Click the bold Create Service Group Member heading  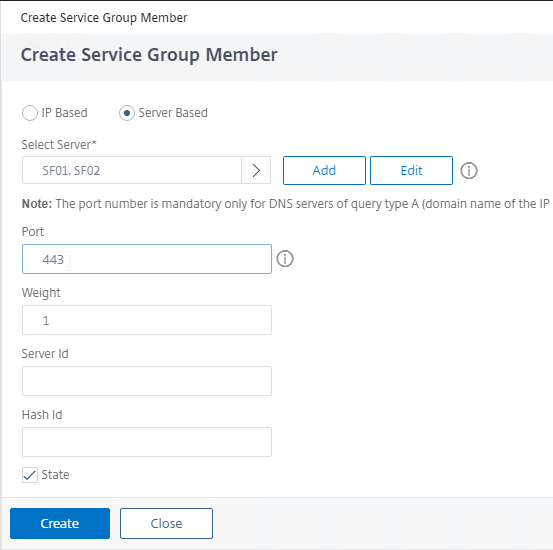pos(149,55)
